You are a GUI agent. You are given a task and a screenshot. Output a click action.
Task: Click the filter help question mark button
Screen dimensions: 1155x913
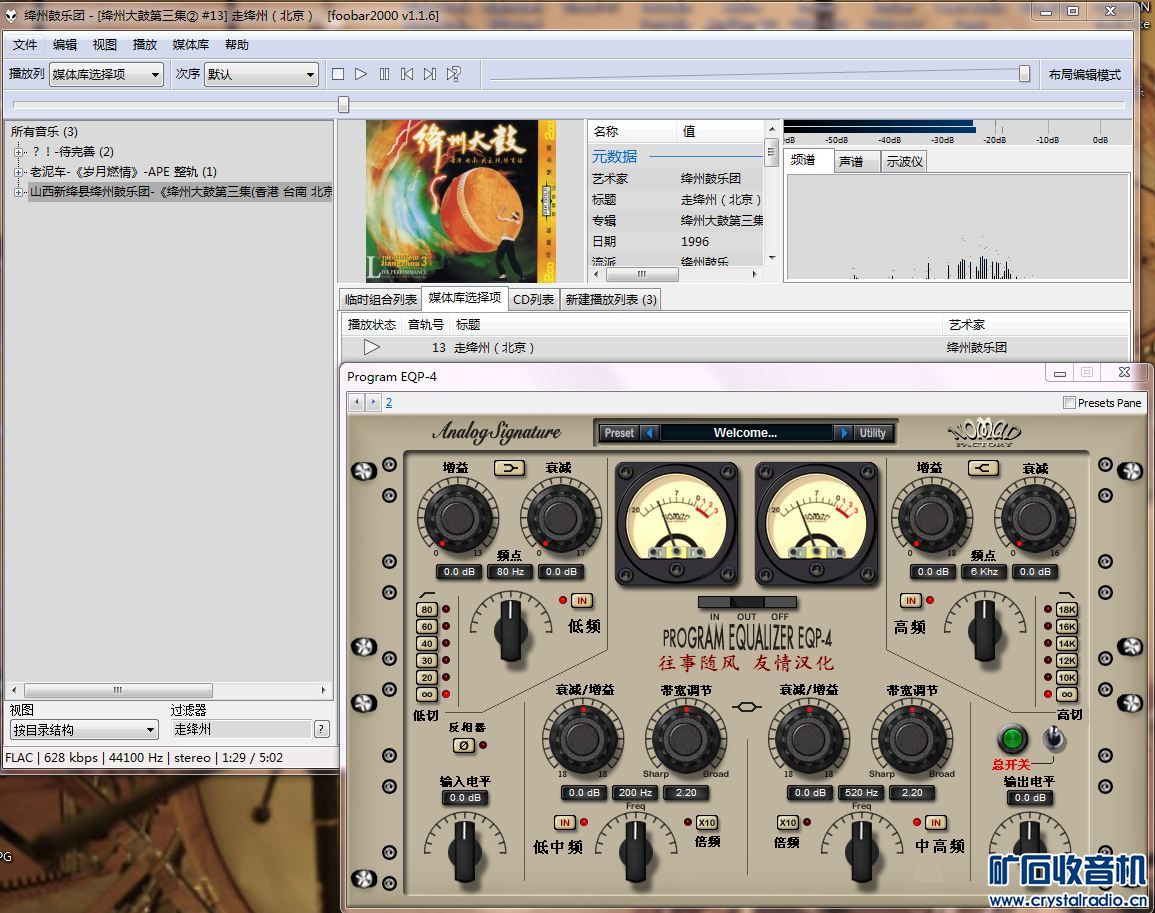pyautogui.click(x=321, y=730)
